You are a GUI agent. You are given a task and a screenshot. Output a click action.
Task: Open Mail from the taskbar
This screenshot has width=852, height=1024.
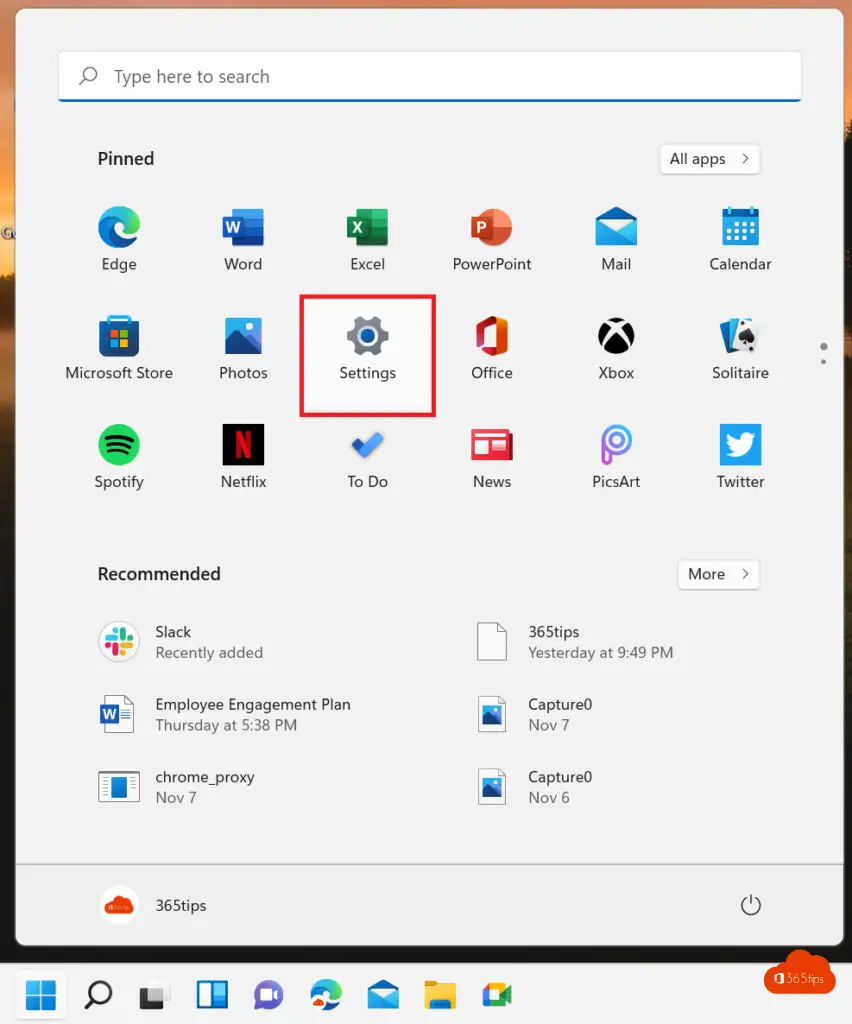point(383,995)
